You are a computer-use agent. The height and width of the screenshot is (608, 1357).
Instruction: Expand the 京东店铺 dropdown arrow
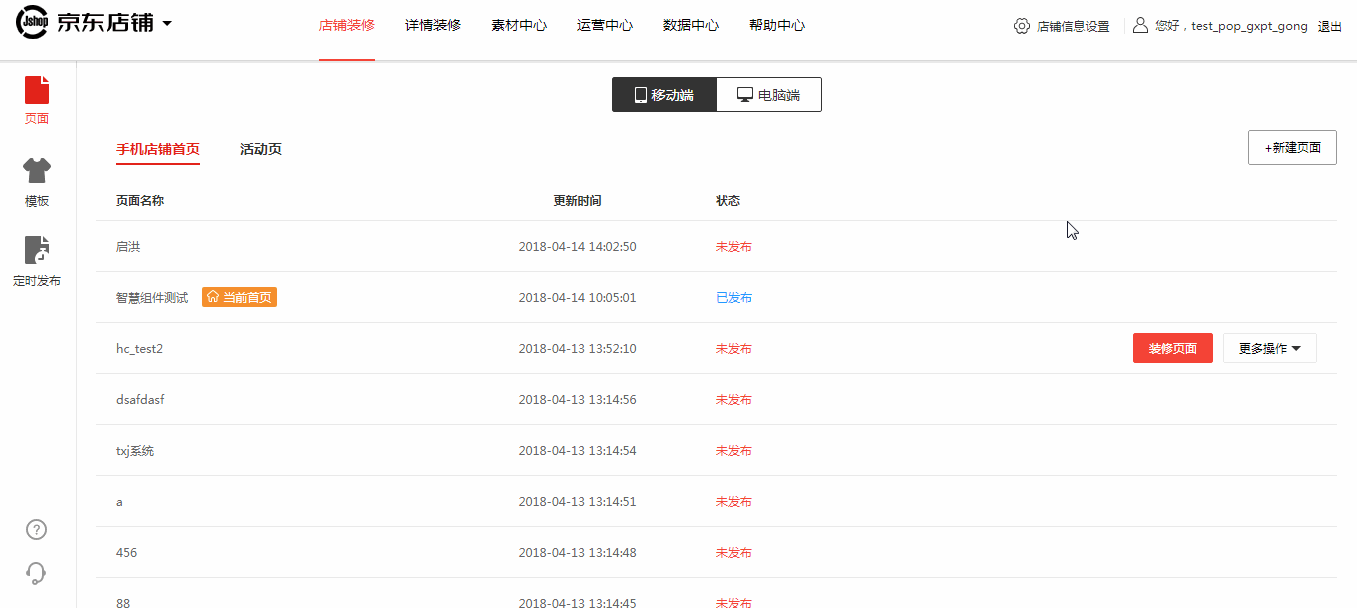coord(167,24)
